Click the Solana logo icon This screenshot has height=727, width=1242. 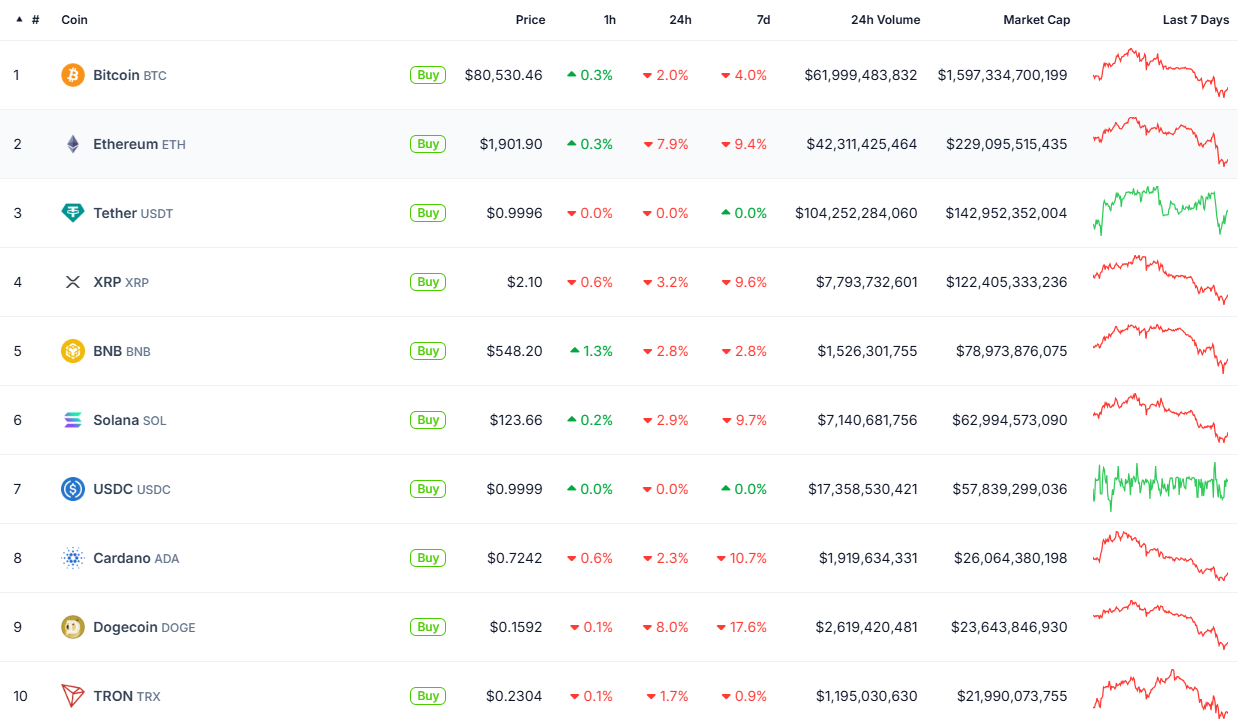[73, 420]
